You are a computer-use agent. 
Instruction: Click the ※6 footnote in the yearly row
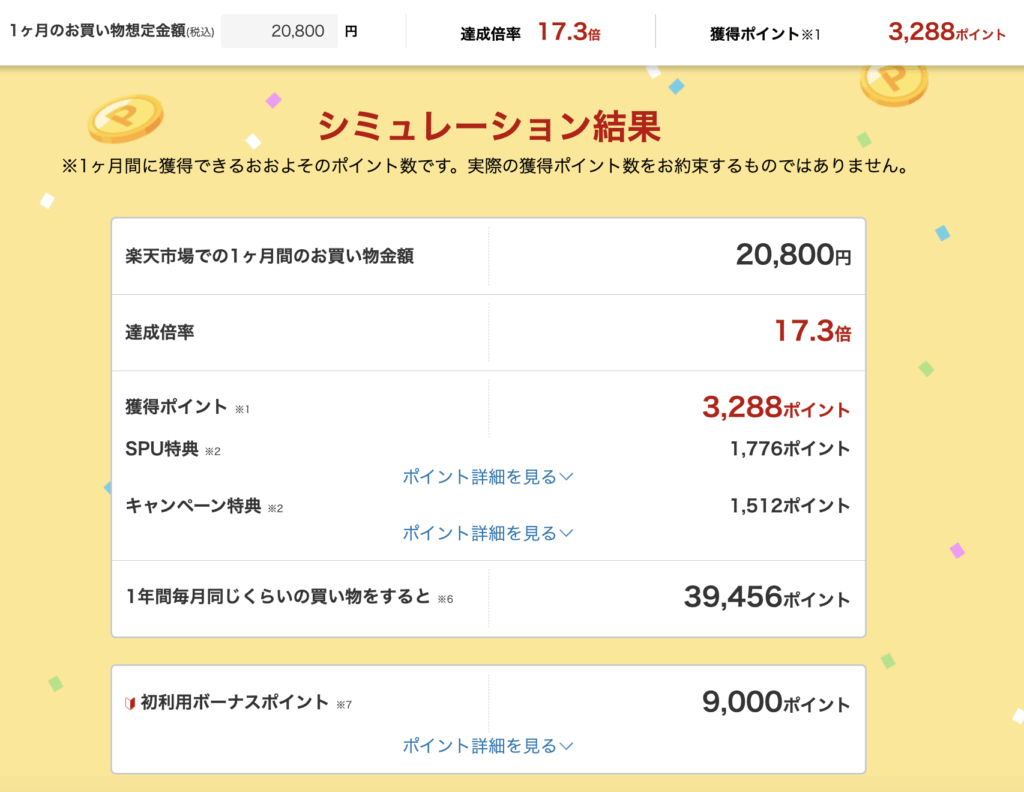(445, 599)
